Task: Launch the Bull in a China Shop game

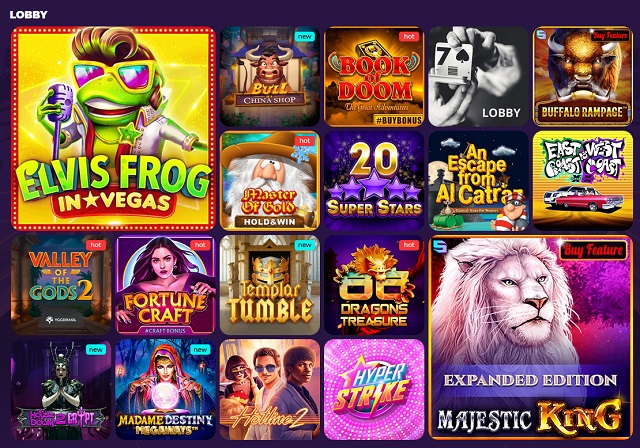Action: coord(270,76)
